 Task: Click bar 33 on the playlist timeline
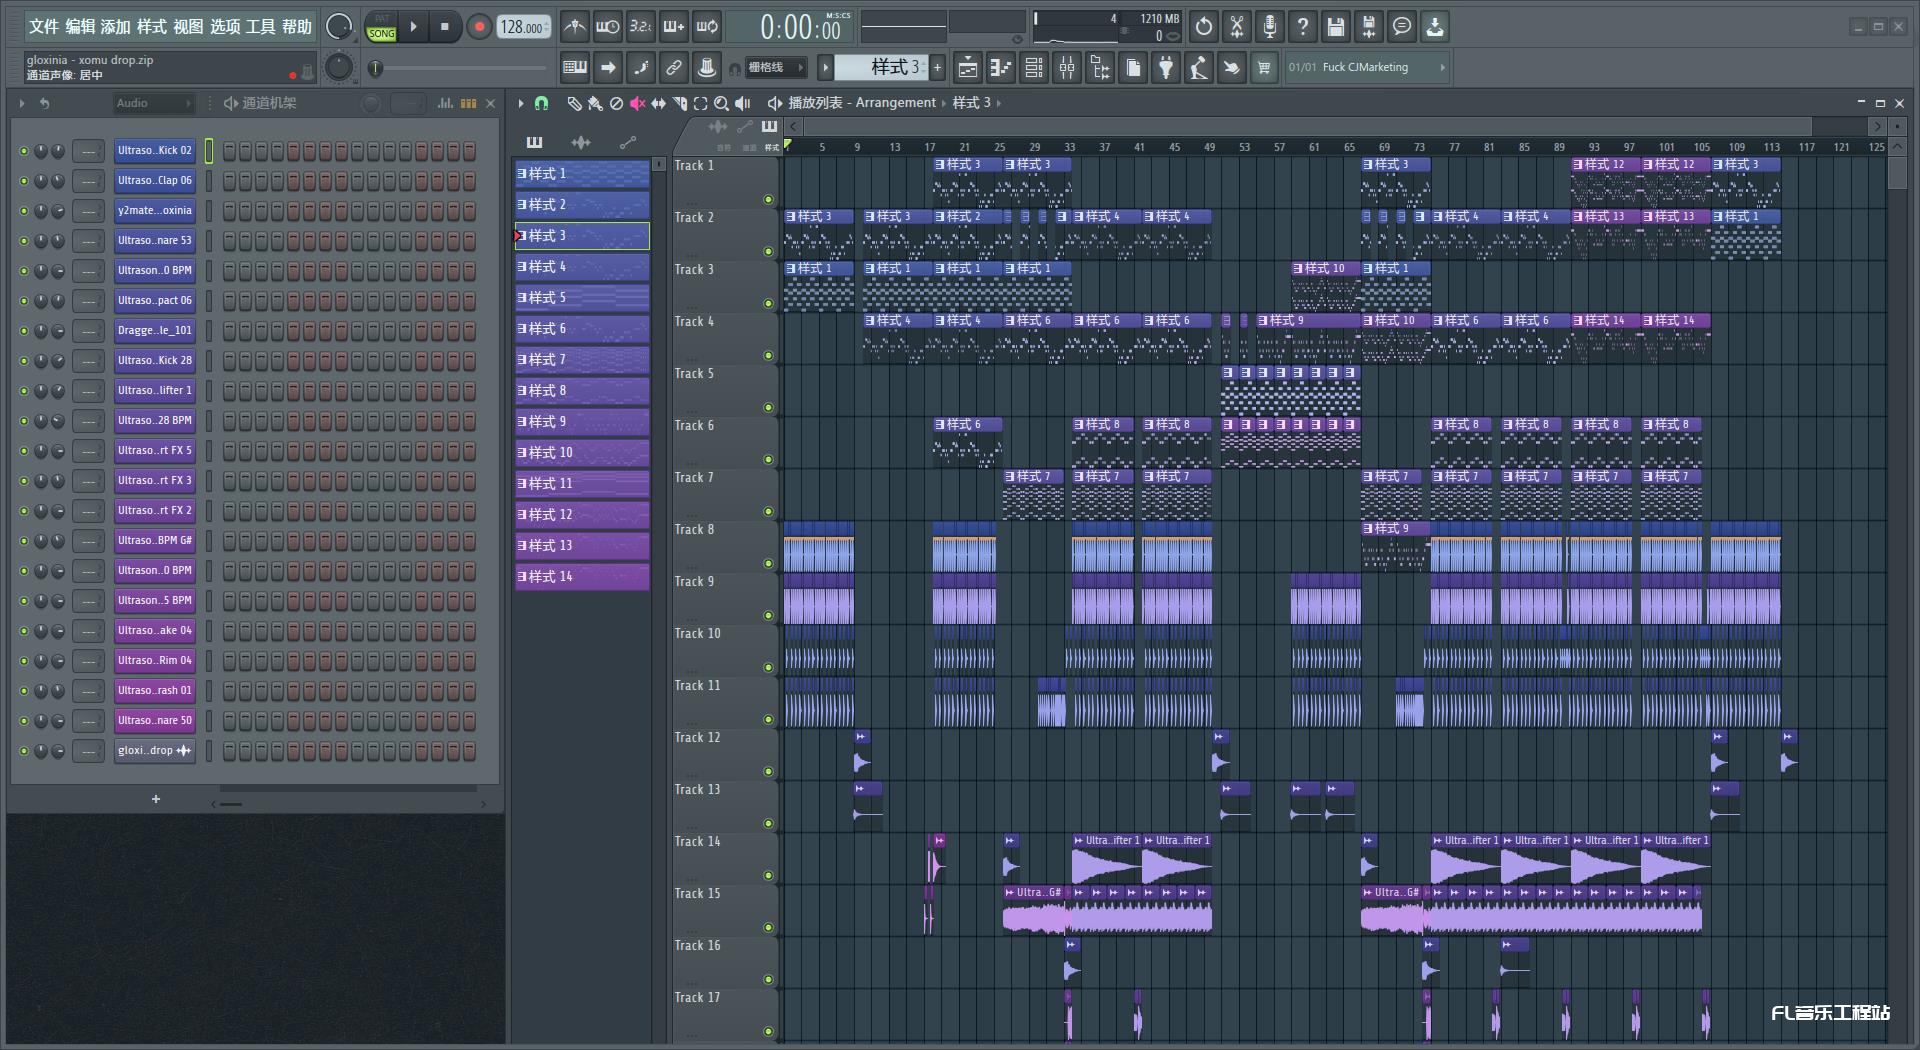(1069, 147)
